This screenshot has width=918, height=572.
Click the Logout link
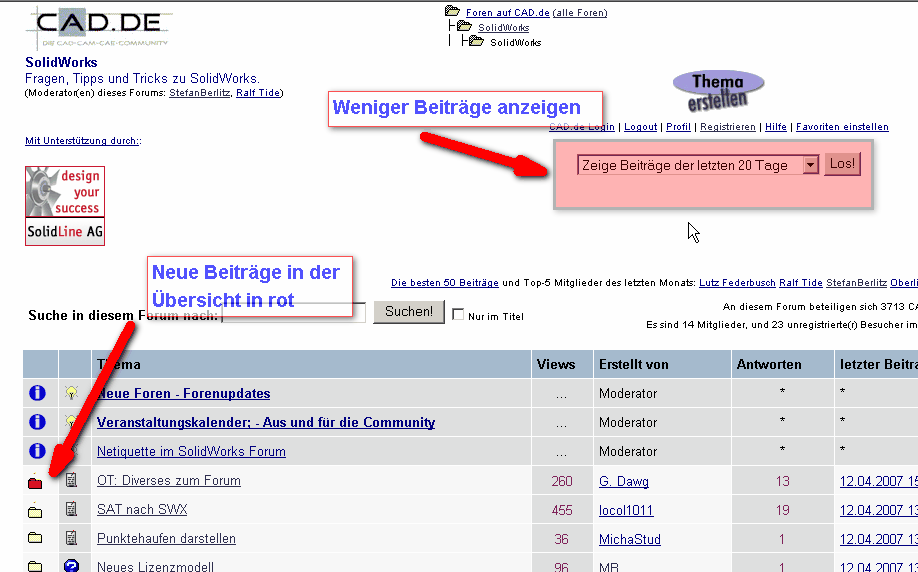tap(640, 126)
